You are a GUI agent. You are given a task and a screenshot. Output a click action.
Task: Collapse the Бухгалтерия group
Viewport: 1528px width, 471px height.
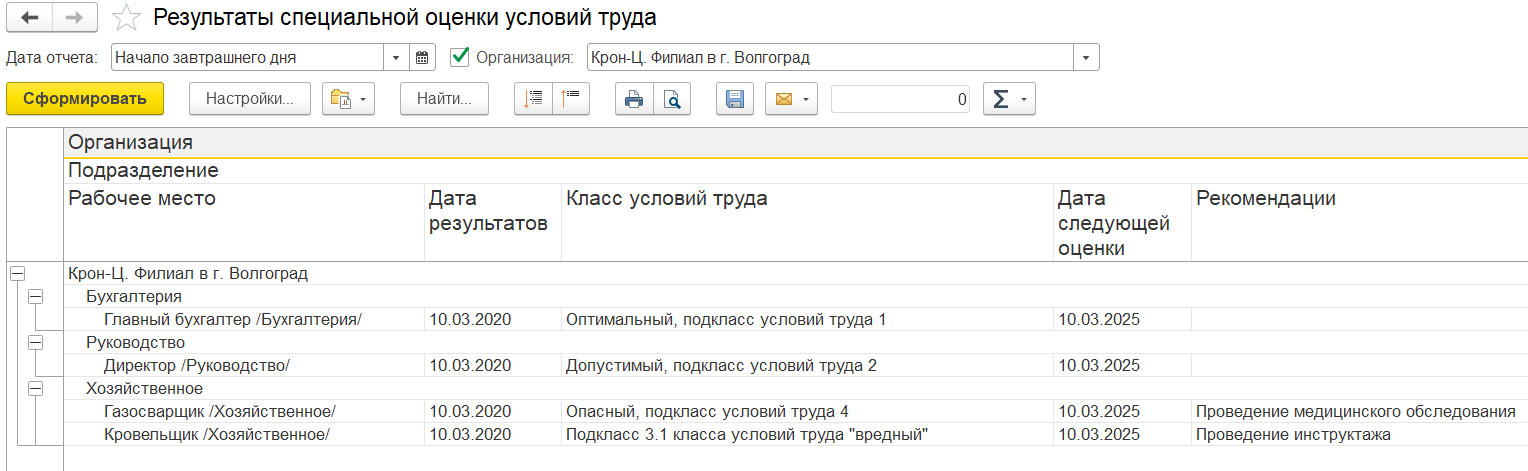35,297
